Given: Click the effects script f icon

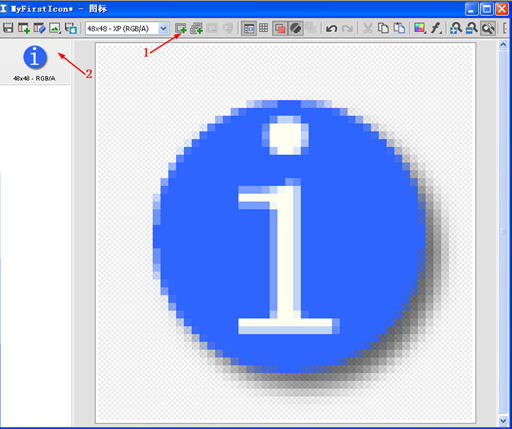Looking at the screenshot, I should click(436, 28).
